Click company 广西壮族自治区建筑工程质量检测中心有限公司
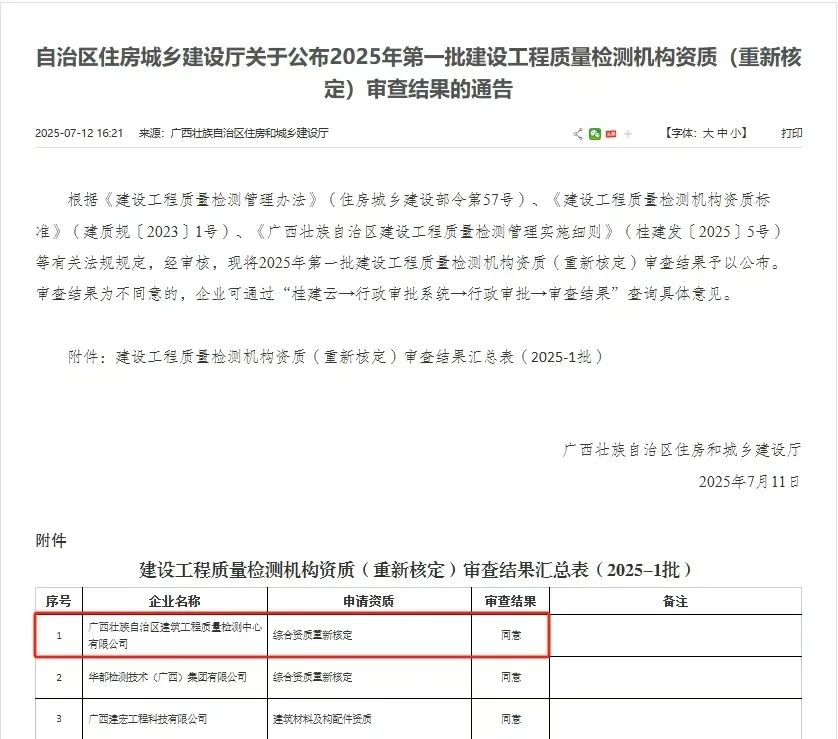This screenshot has height=739, width=838. tap(175, 635)
